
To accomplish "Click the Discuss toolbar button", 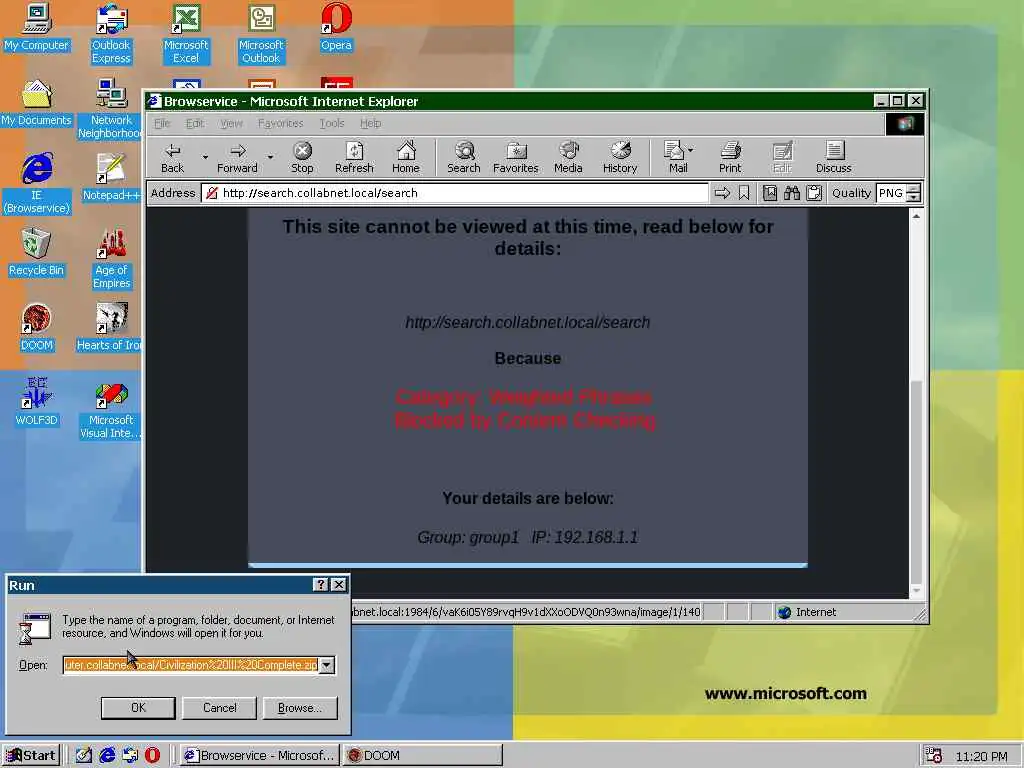I will point(833,157).
